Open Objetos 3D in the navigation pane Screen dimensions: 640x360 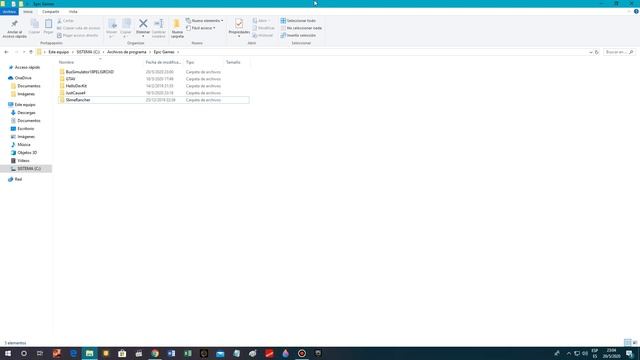click(27, 153)
